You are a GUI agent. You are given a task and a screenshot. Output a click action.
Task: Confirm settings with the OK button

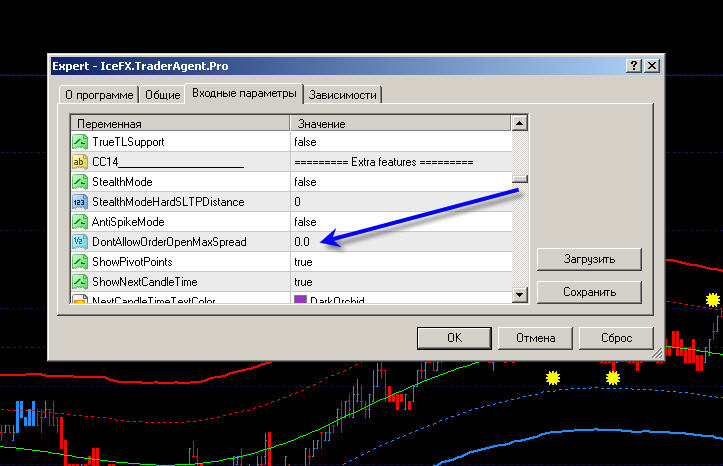[x=454, y=338]
